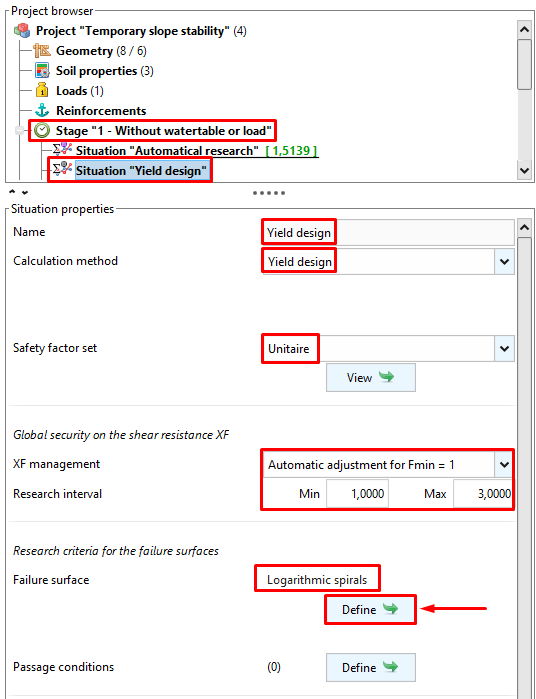Click the Research interval Max field
The image size is (536, 699).
(x=483, y=493)
